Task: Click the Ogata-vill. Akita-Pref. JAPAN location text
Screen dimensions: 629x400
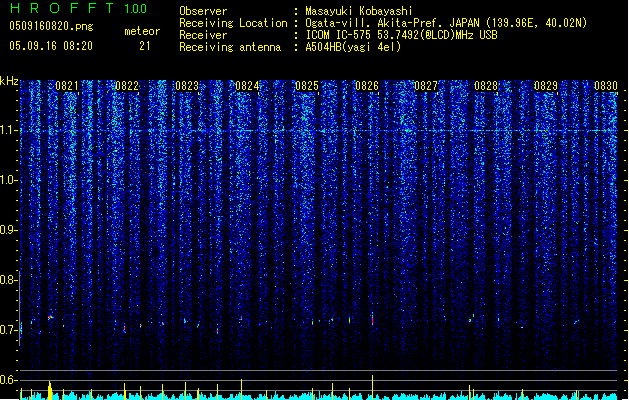Action: click(x=446, y=23)
